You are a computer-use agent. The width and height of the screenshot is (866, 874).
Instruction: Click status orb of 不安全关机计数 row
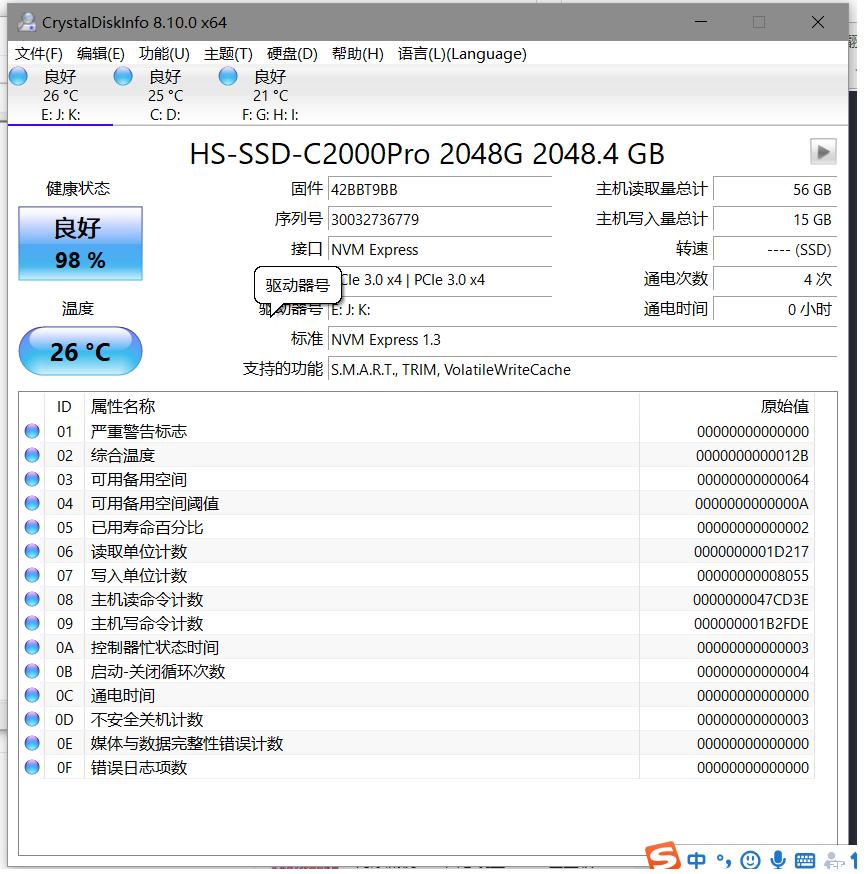pyautogui.click(x=32, y=718)
